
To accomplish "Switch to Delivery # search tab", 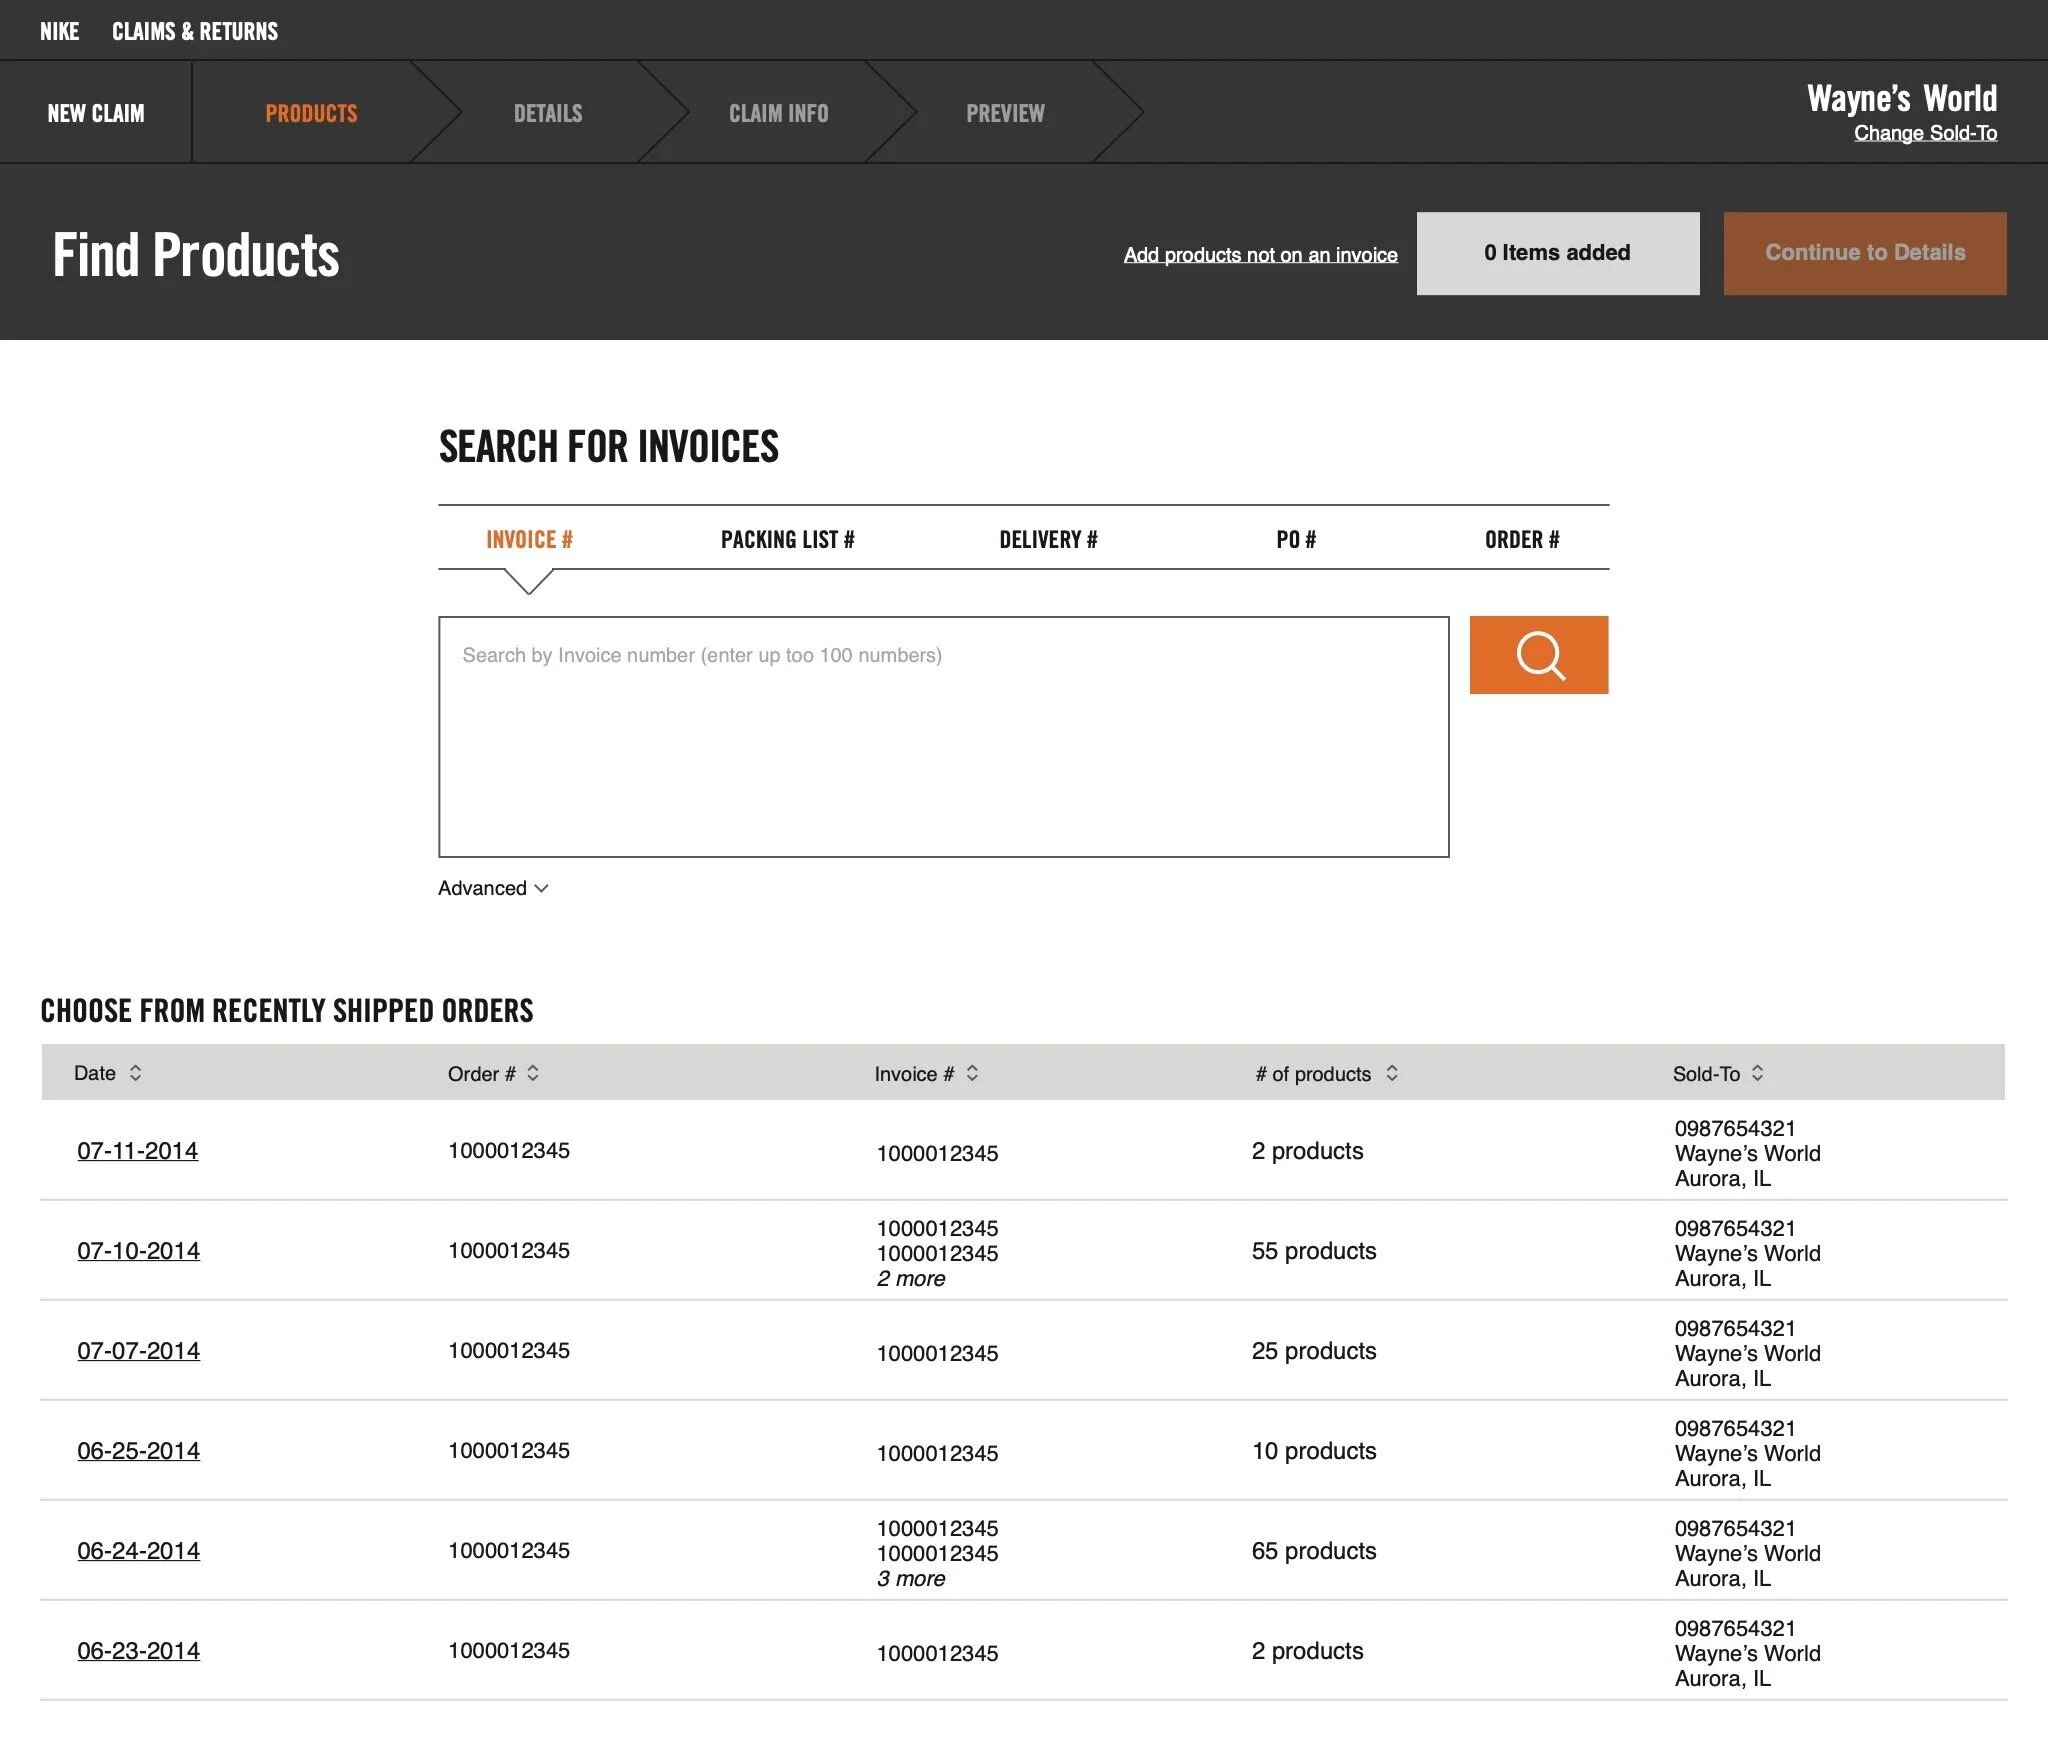I will coord(1048,540).
